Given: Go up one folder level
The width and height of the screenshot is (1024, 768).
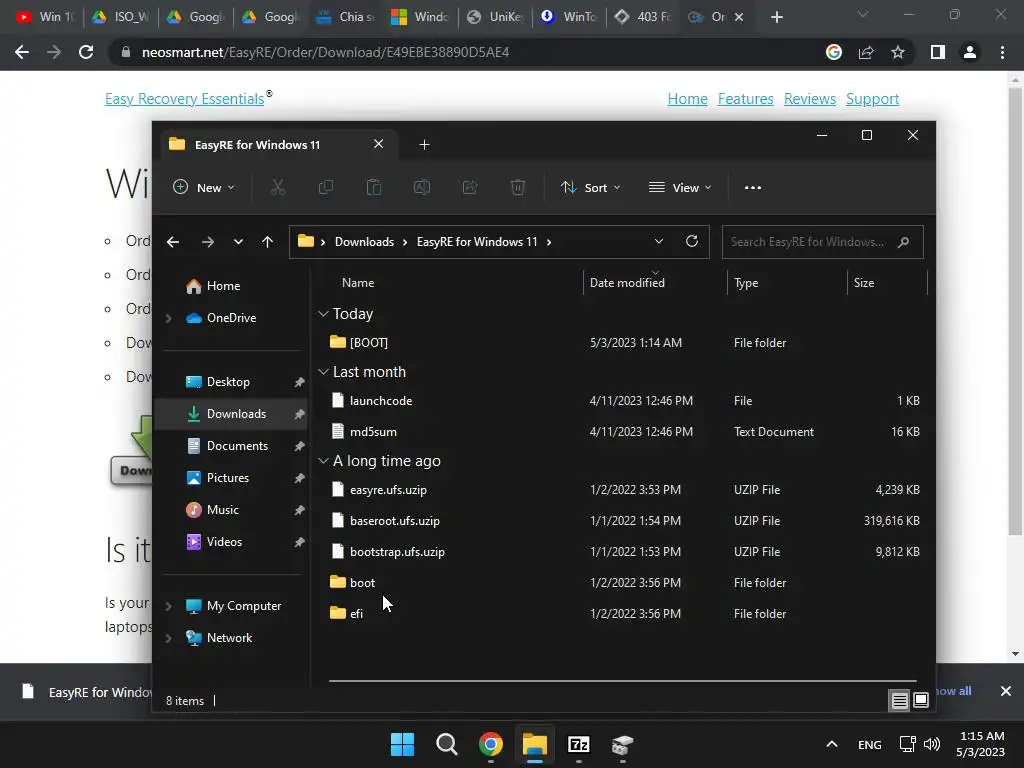Looking at the screenshot, I should coord(267,242).
